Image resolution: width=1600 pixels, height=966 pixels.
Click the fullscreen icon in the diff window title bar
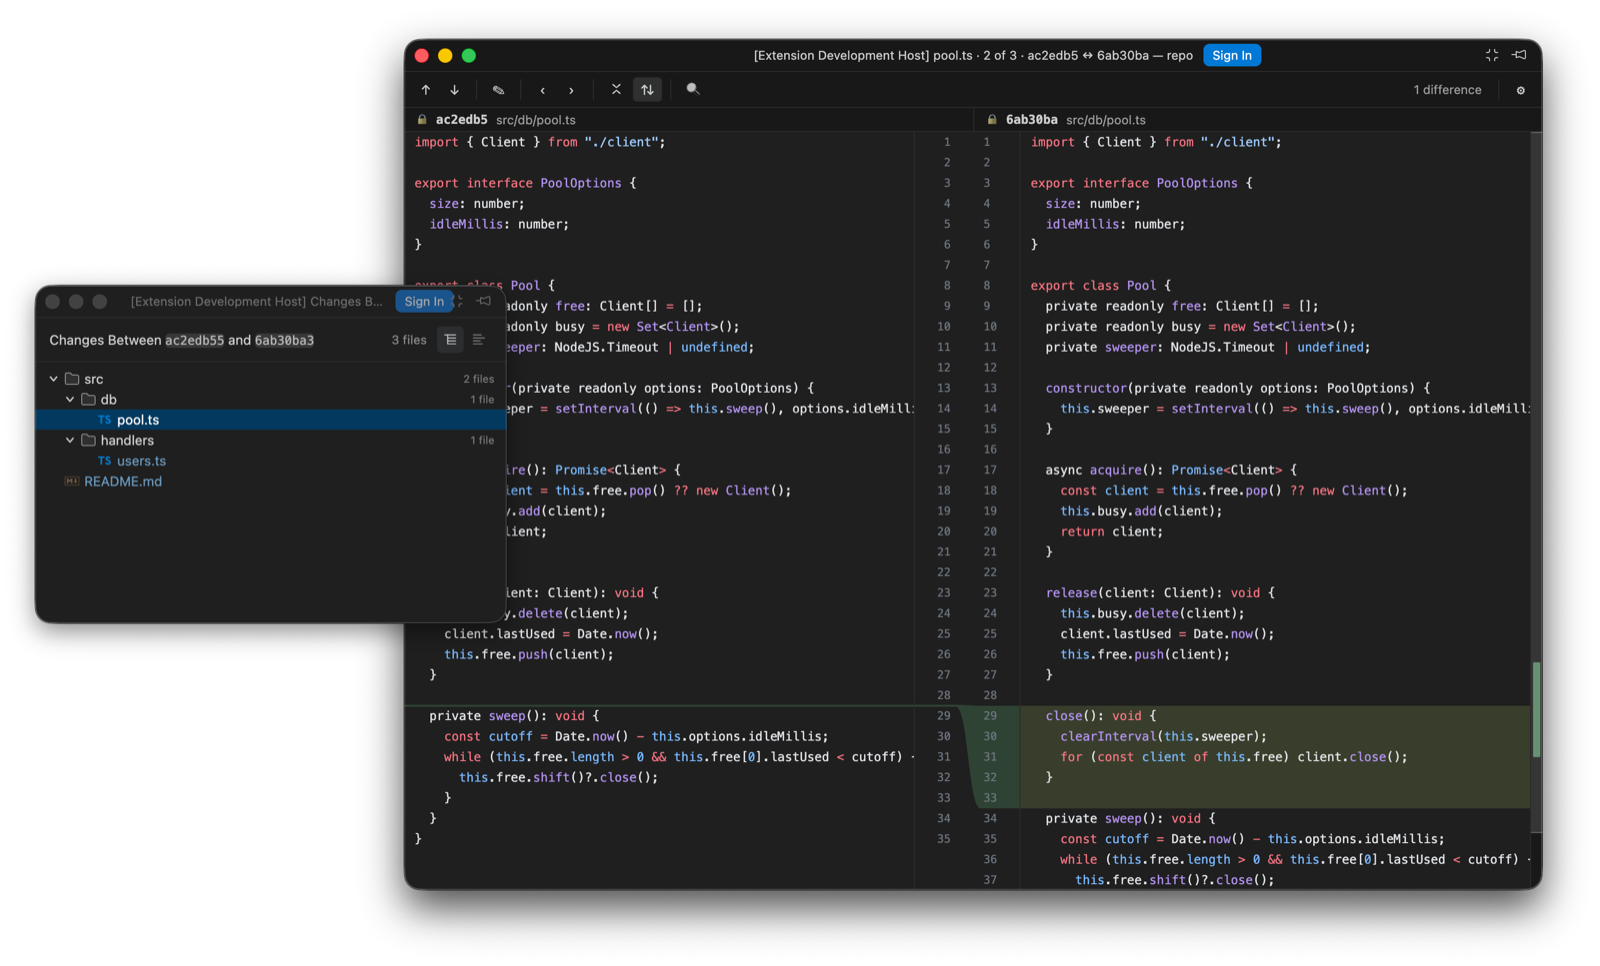1492,55
